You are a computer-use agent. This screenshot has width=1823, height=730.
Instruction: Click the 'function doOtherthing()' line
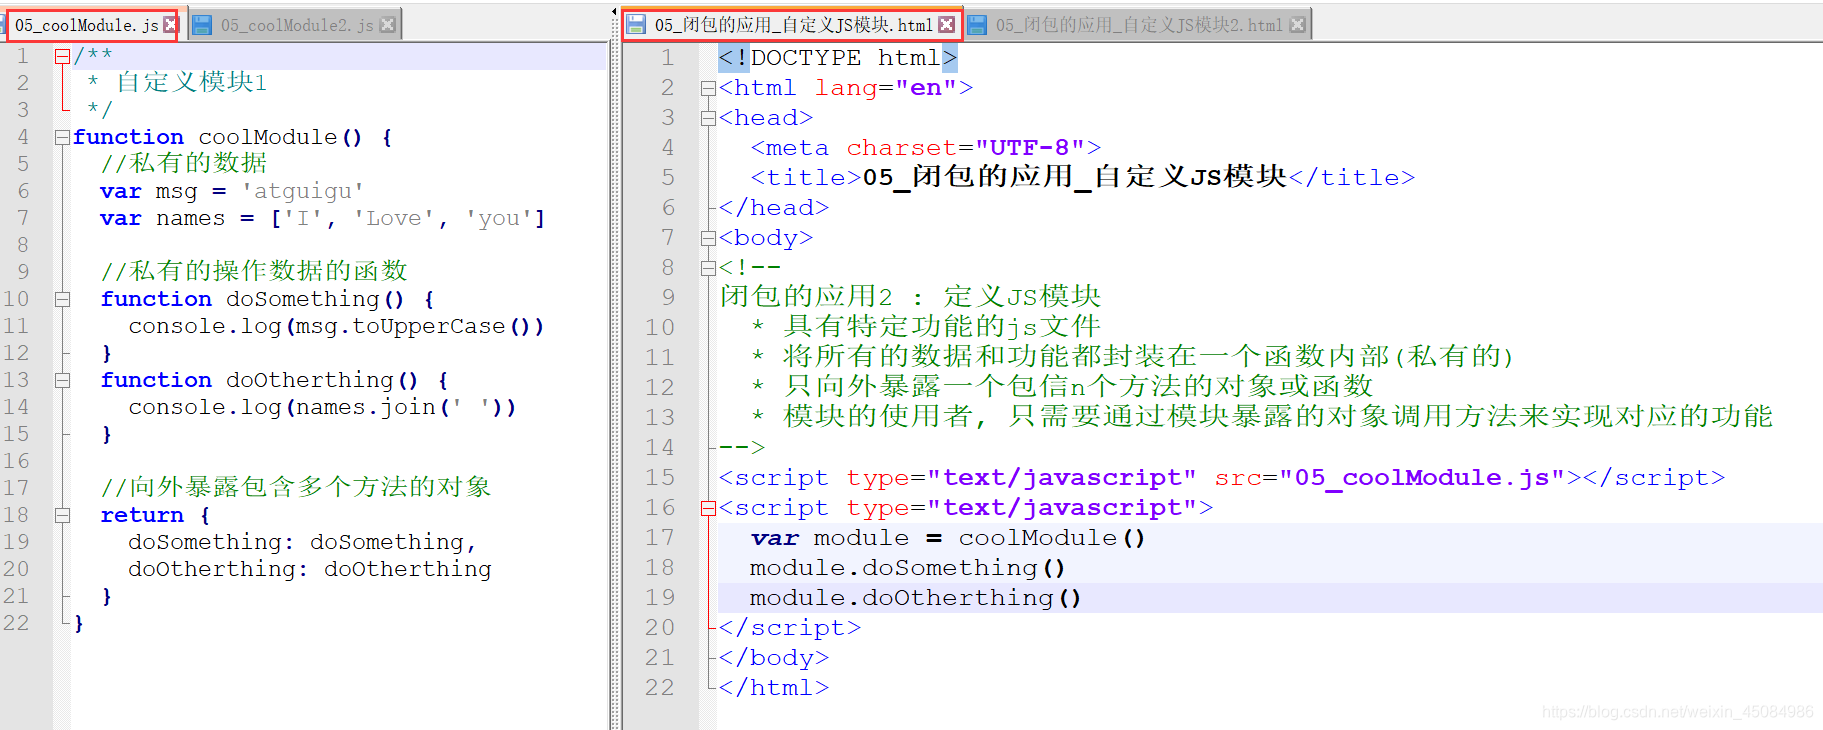point(274,380)
